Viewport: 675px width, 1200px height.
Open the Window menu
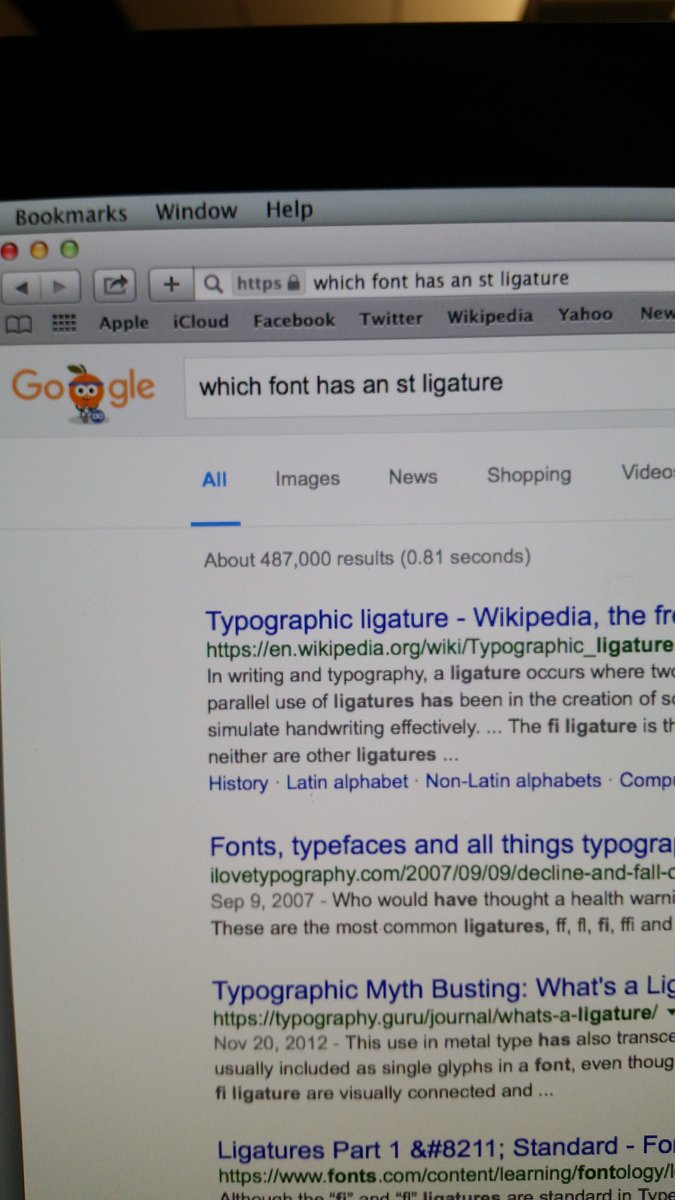(x=196, y=212)
